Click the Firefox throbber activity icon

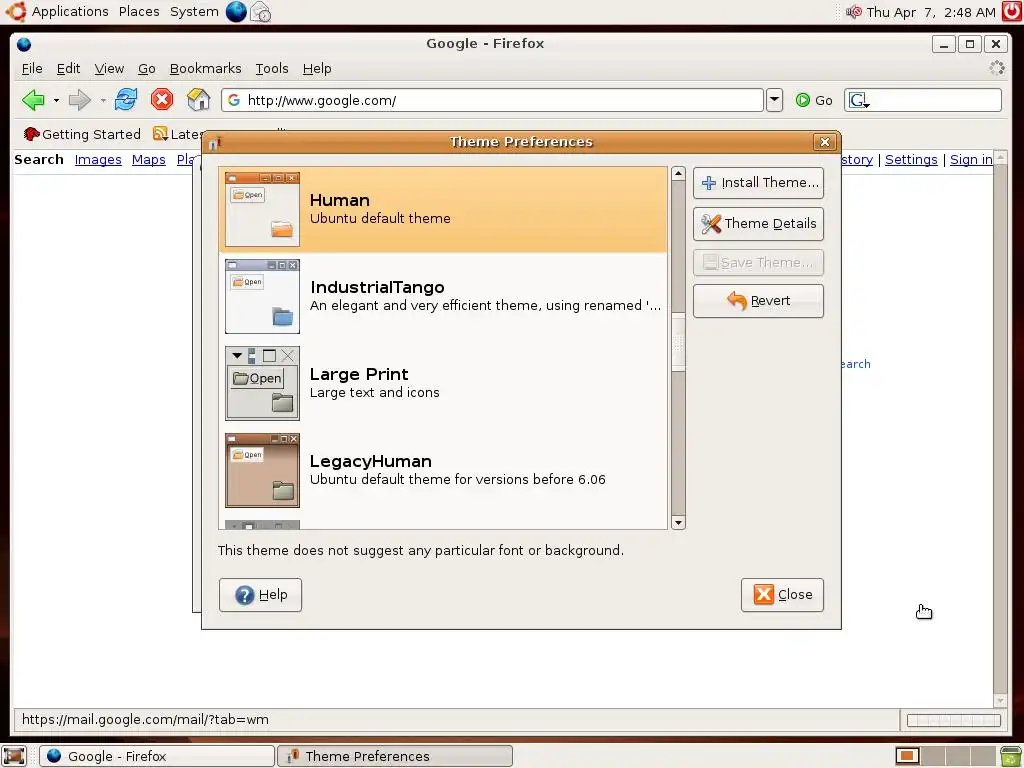997,68
